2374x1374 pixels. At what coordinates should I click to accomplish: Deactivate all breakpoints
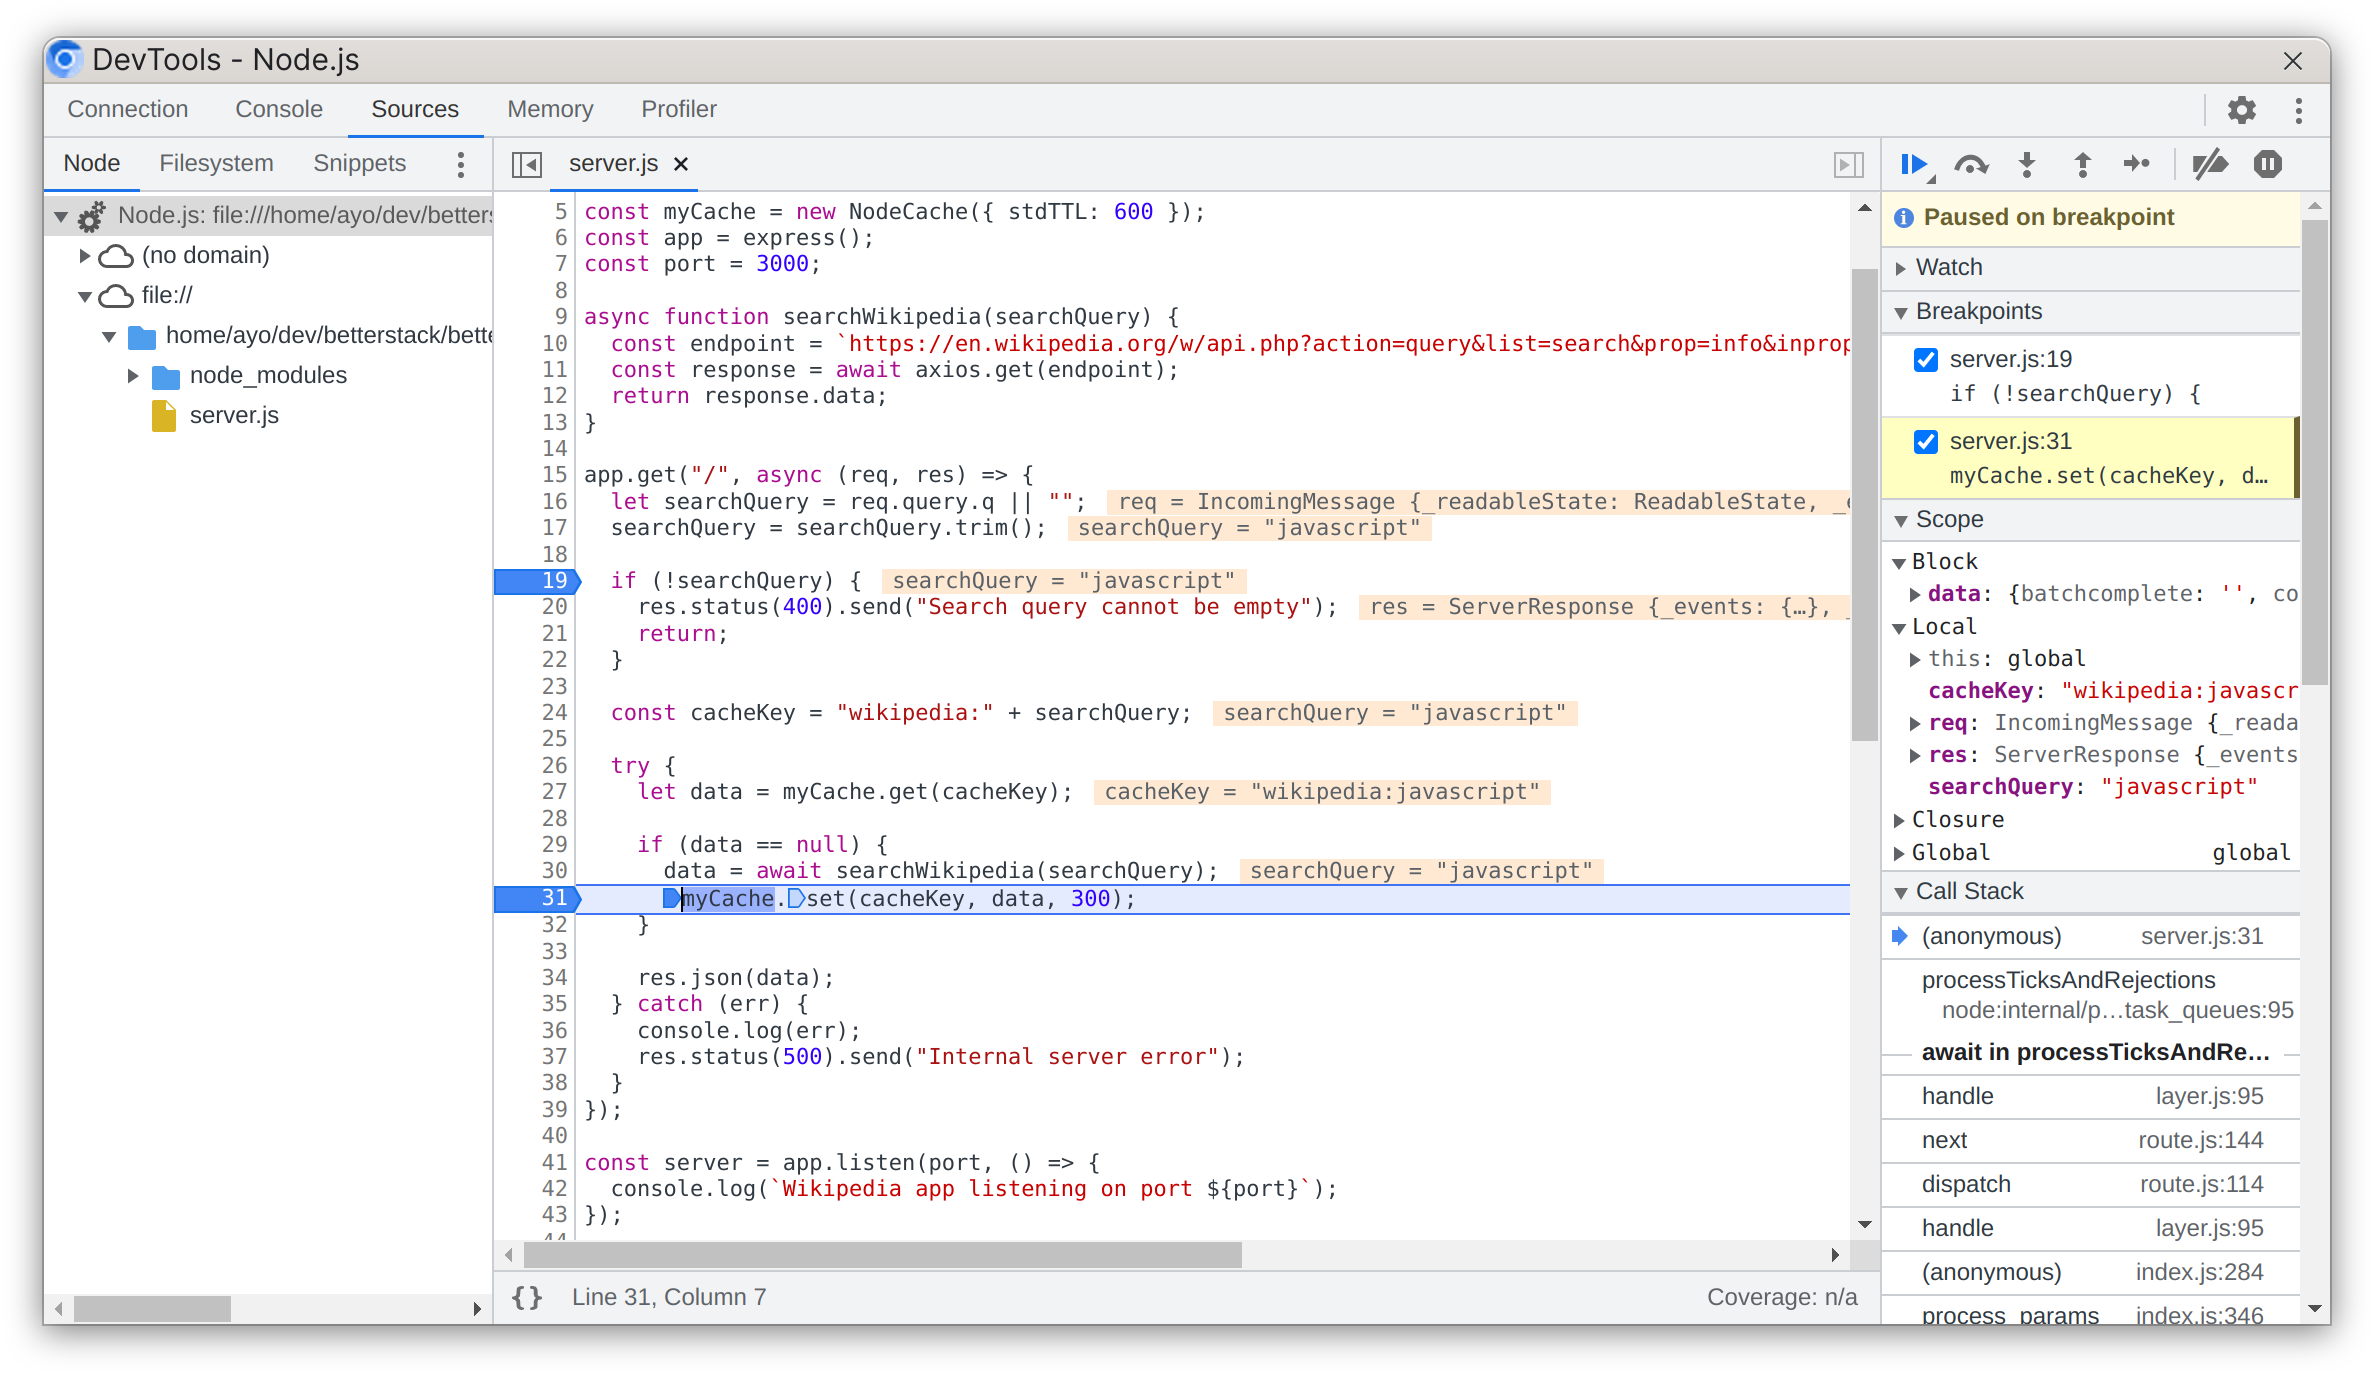(2212, 165)
